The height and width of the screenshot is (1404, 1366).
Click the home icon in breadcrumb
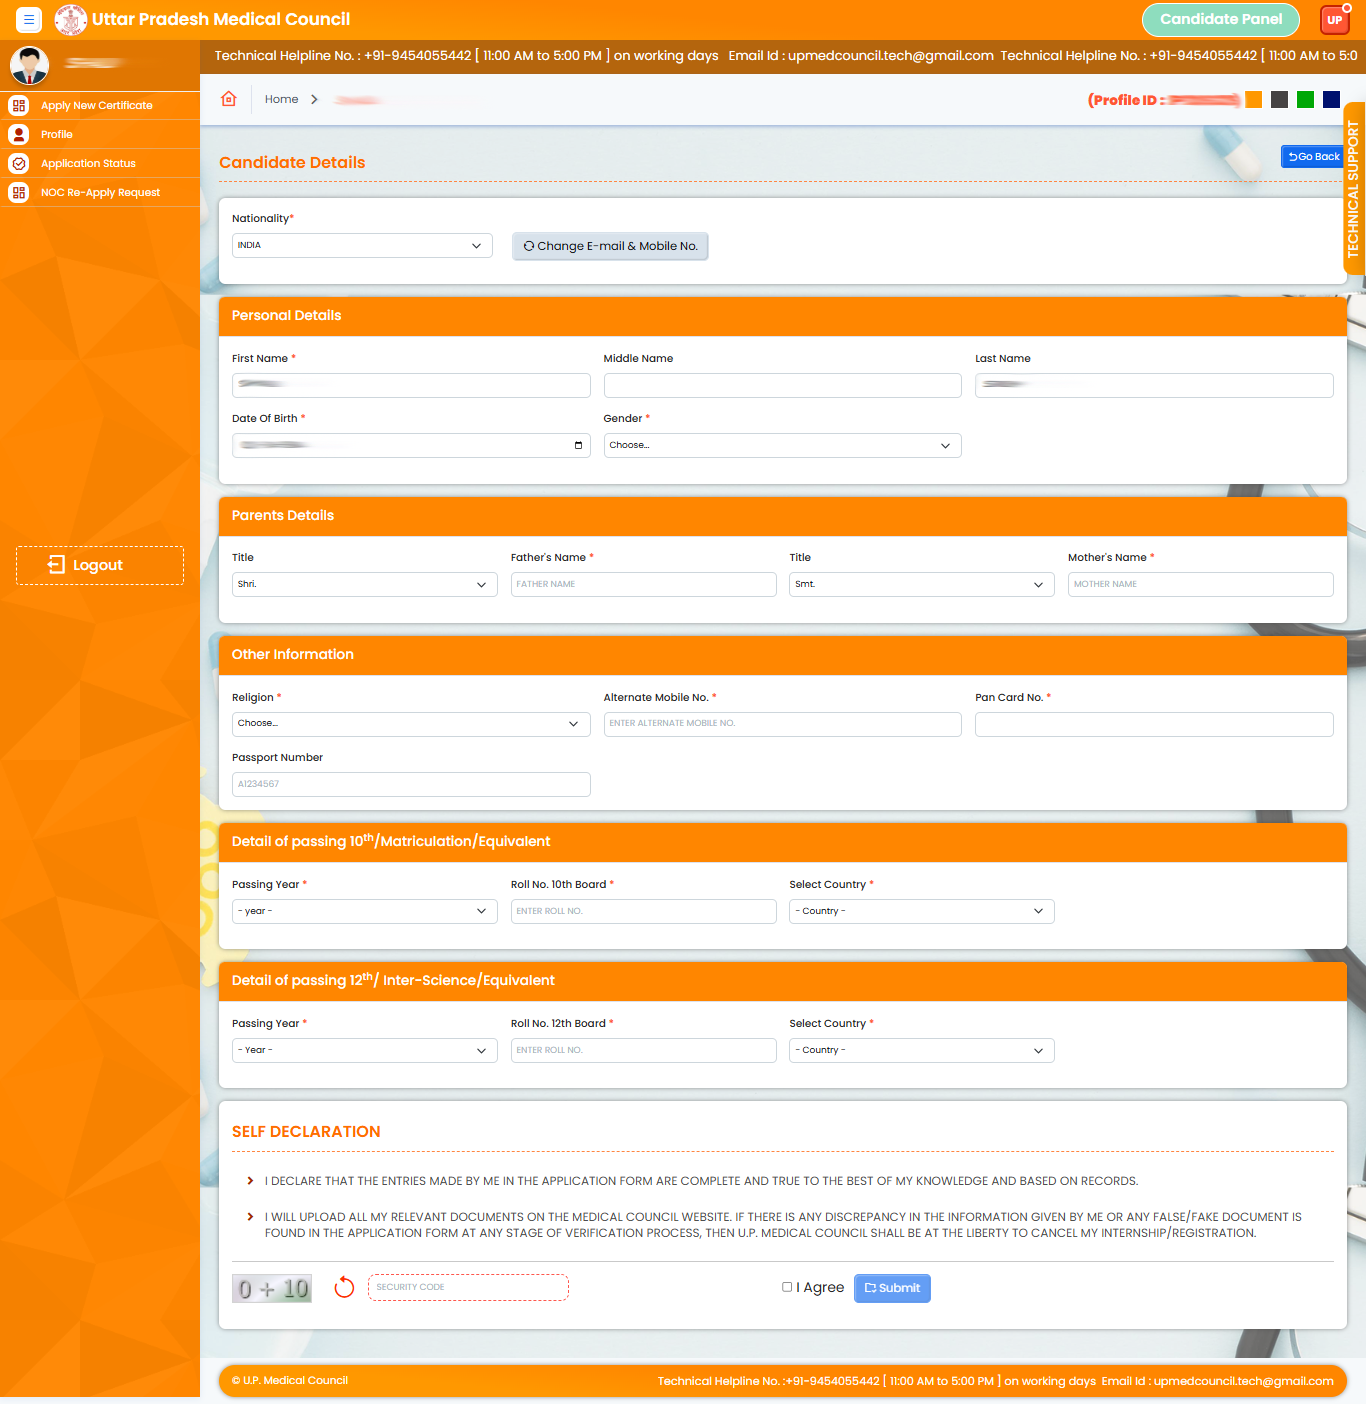pyautogui.click(x=229, y=99)
